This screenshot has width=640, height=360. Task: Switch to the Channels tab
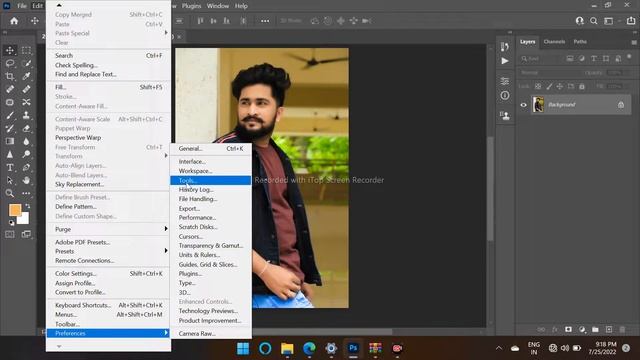coord(554,42)
